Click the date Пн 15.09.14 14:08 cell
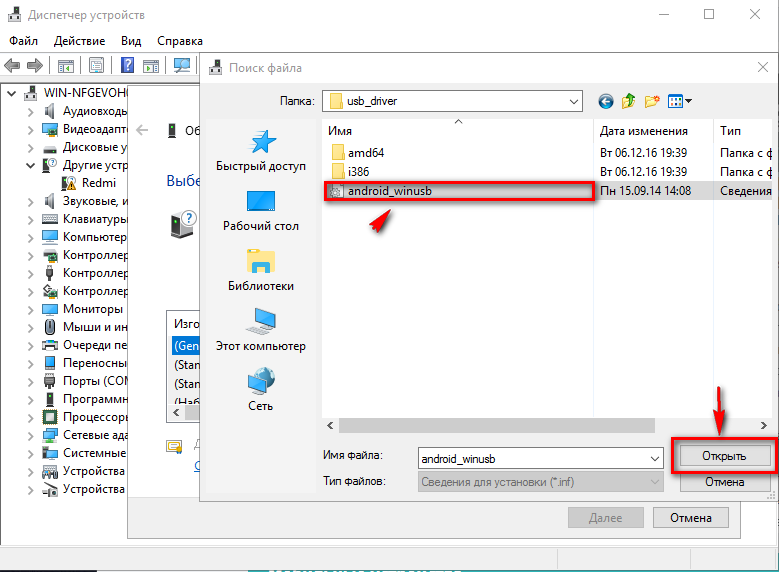The height and width of the screenshot is (572, 779). tap(645, 191)
